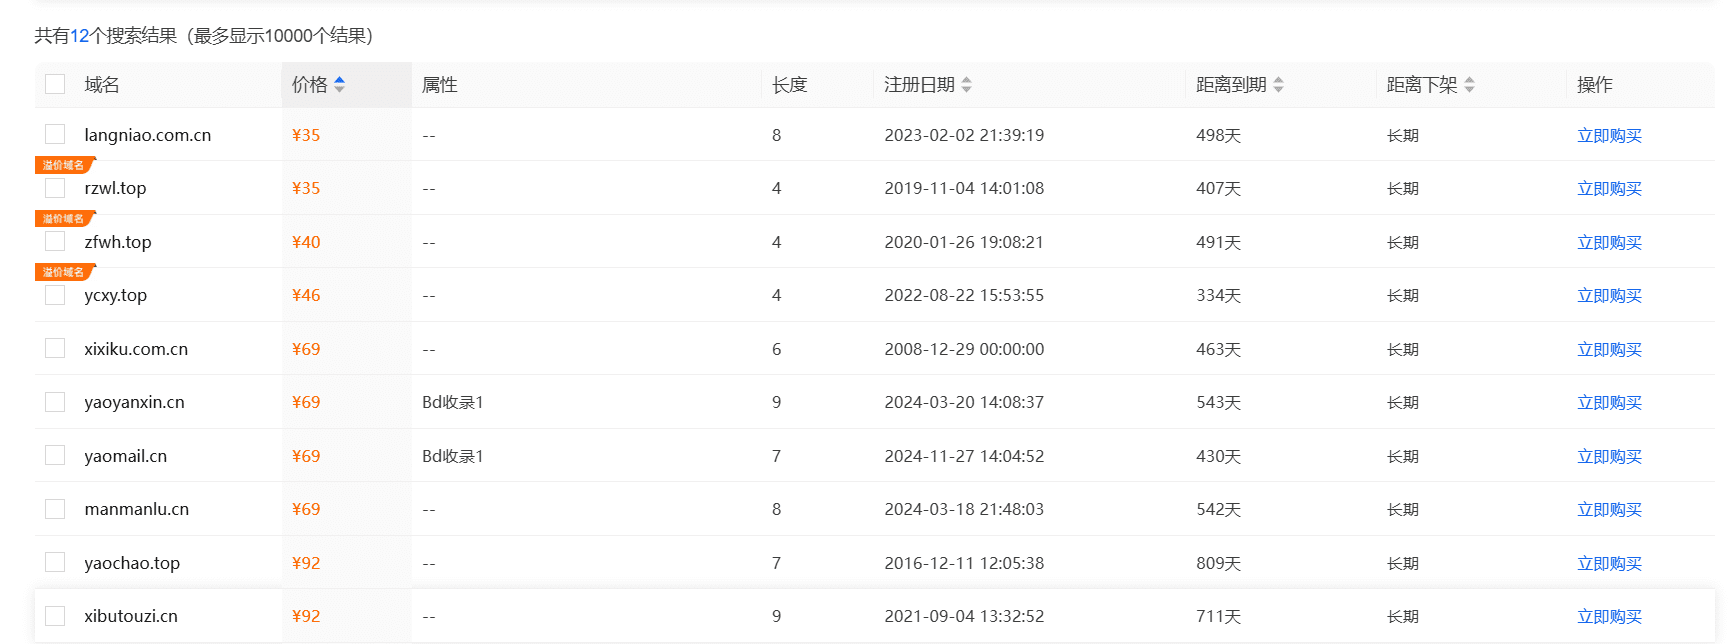This screenshot has width=1735, height=644.
Task: Click the length column header
Action: point(789,85)
